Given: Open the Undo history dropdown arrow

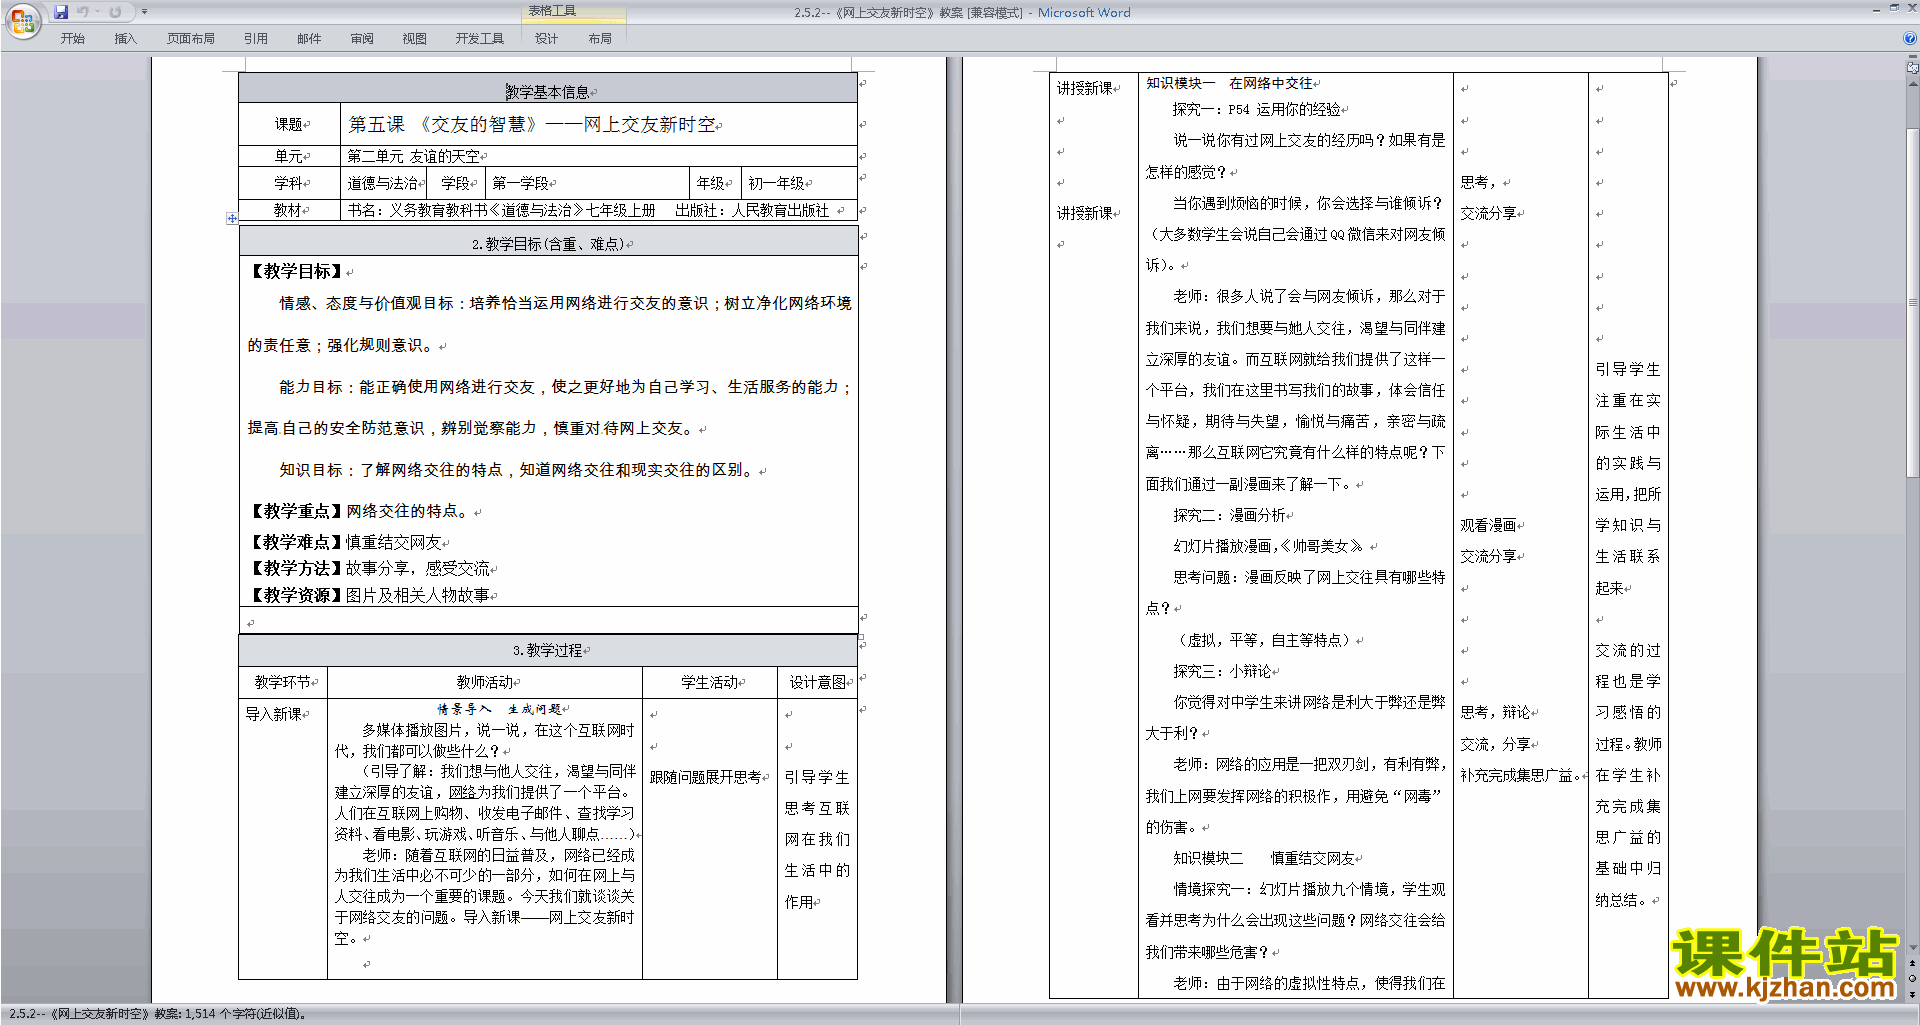Looking at the screenshot, I should (98, 12).
